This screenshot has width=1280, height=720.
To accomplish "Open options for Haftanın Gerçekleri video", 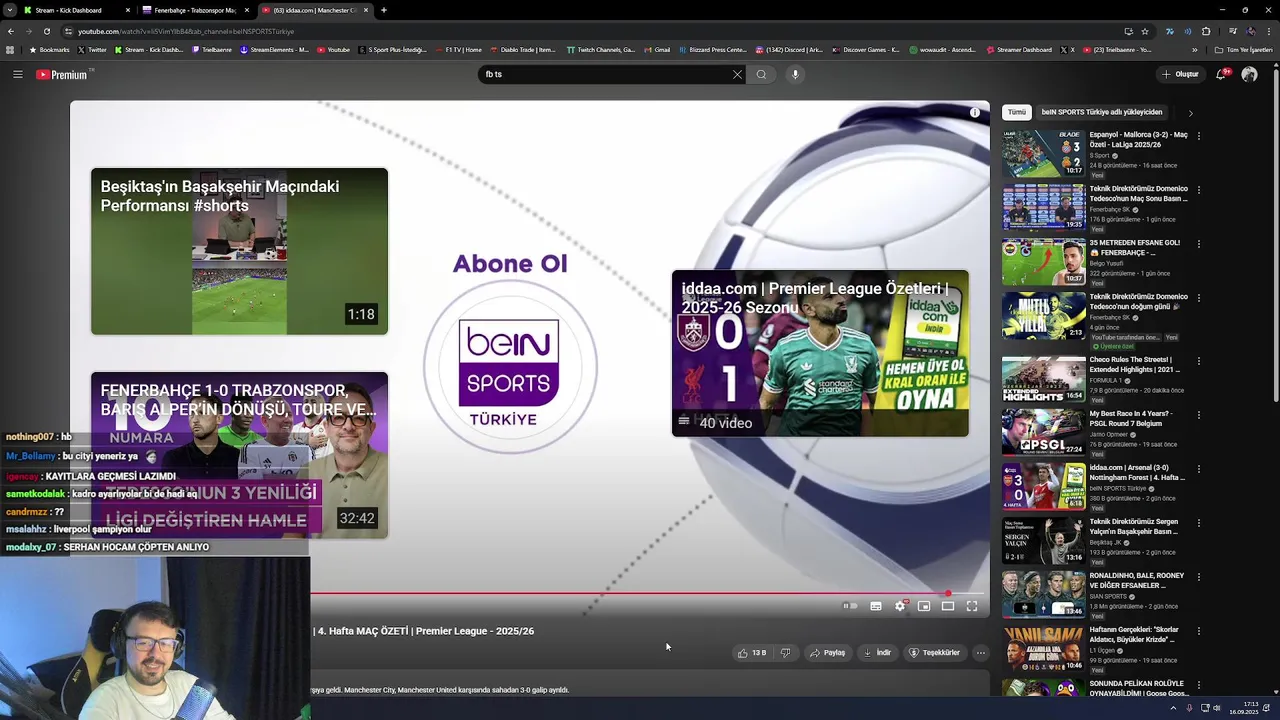I will point(1198,631).
